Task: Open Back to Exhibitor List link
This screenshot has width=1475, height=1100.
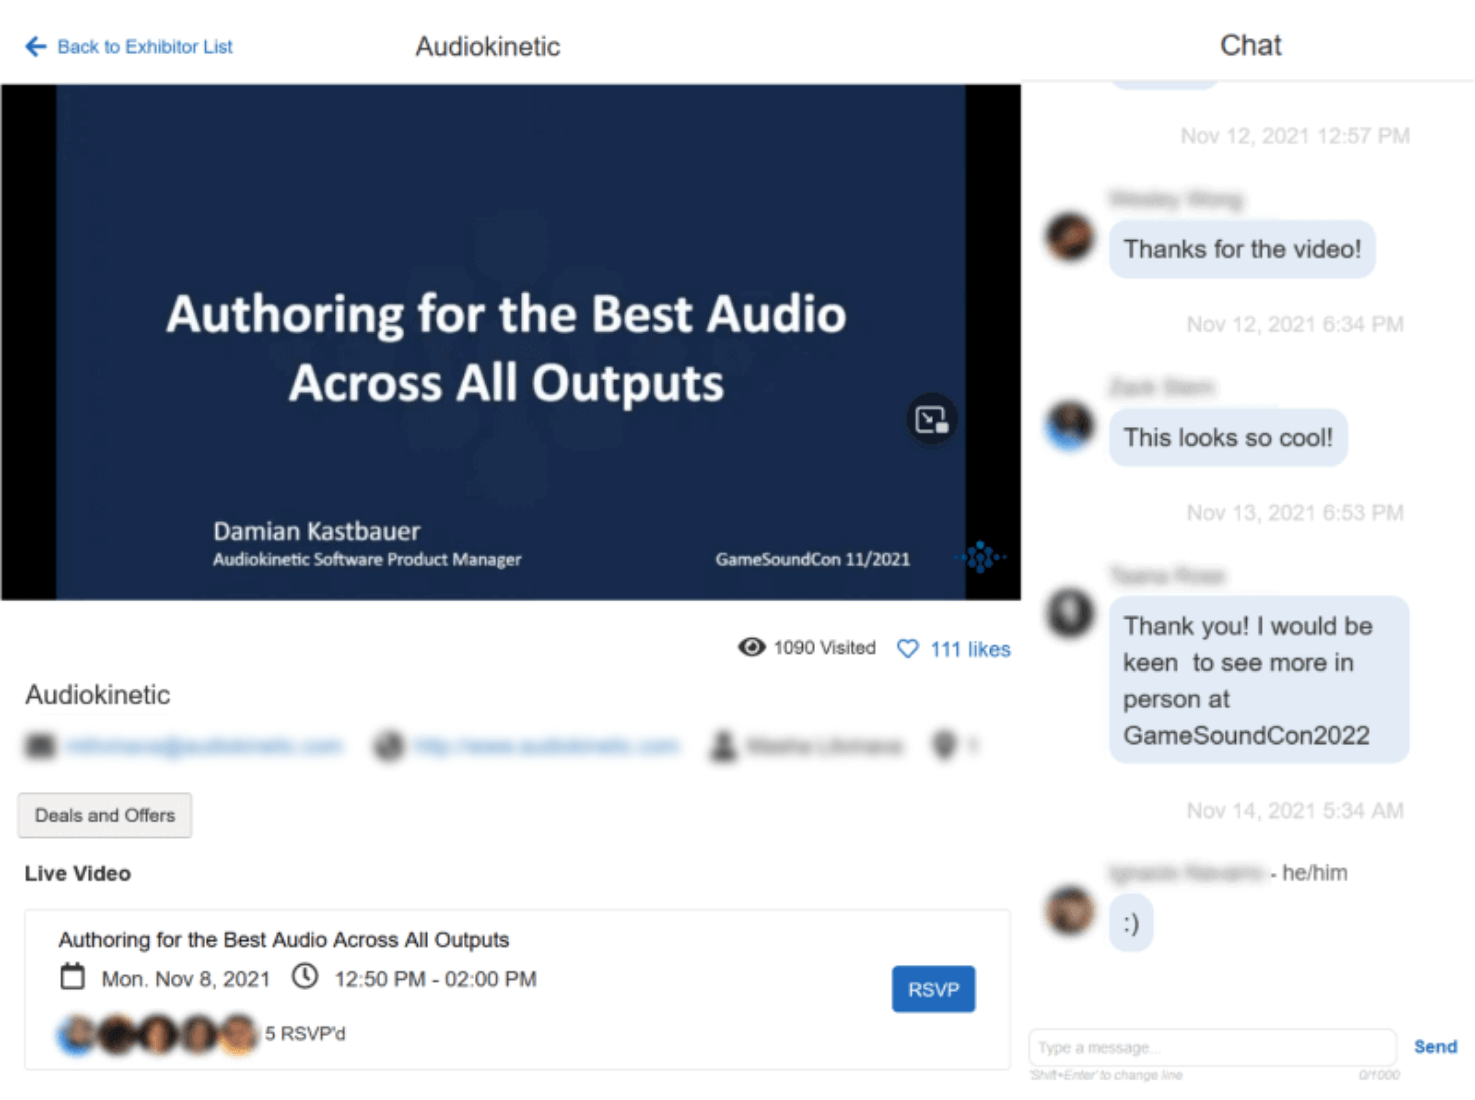Action: [x=144, y=47]
